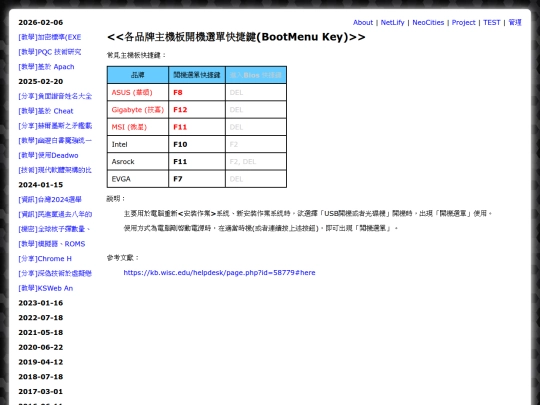This screenshot has height=405, width=540.
Task: Open the [機密] sidebar article
Action: tap(54, 229)
